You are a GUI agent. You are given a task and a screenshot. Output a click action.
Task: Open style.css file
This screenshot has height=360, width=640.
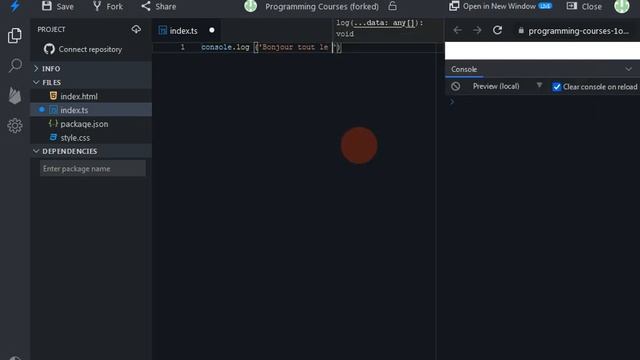91,138
